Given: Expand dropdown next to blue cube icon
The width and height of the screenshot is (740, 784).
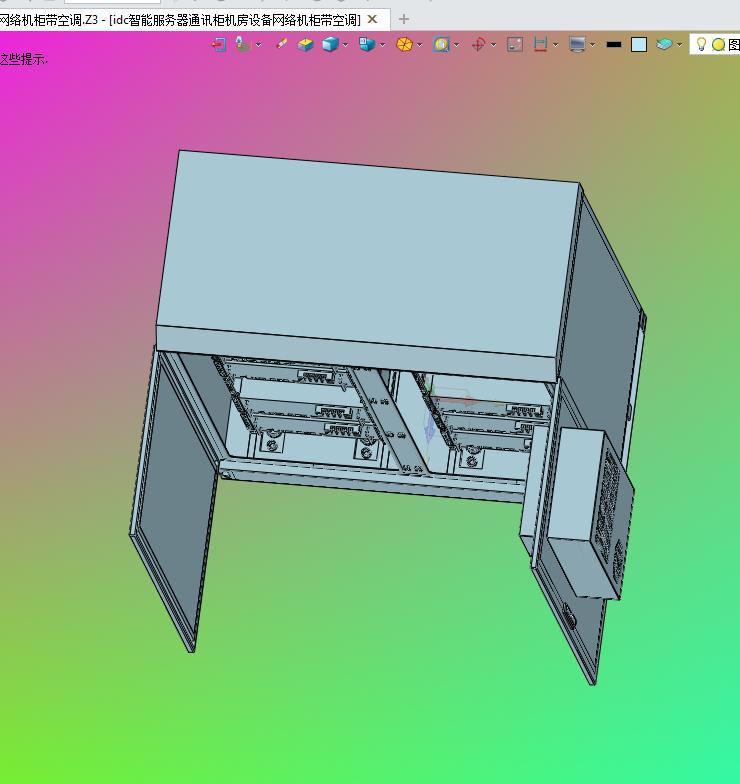Looking at the screenshot, I should 346,45.
